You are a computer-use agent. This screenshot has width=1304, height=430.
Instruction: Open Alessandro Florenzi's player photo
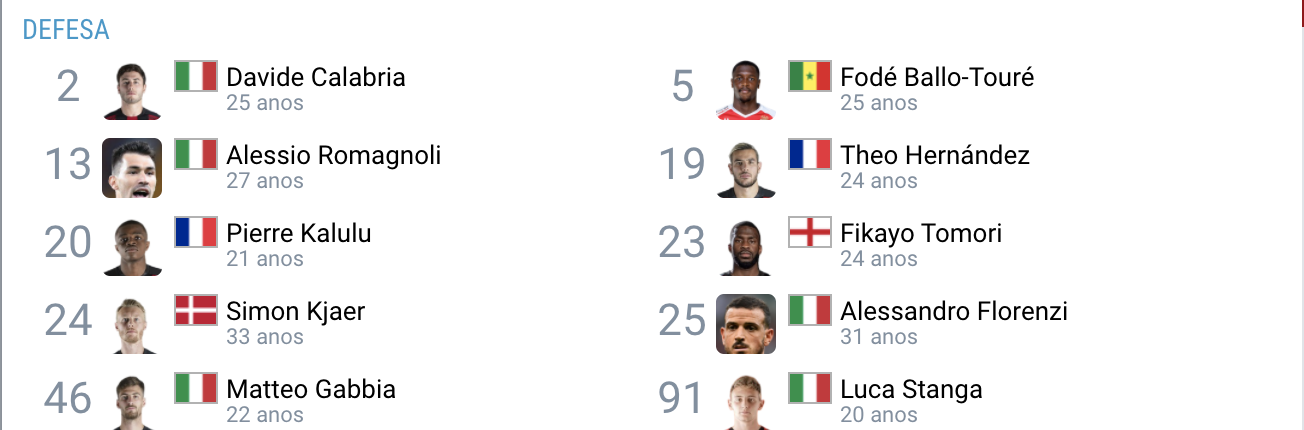pos(746,324)
